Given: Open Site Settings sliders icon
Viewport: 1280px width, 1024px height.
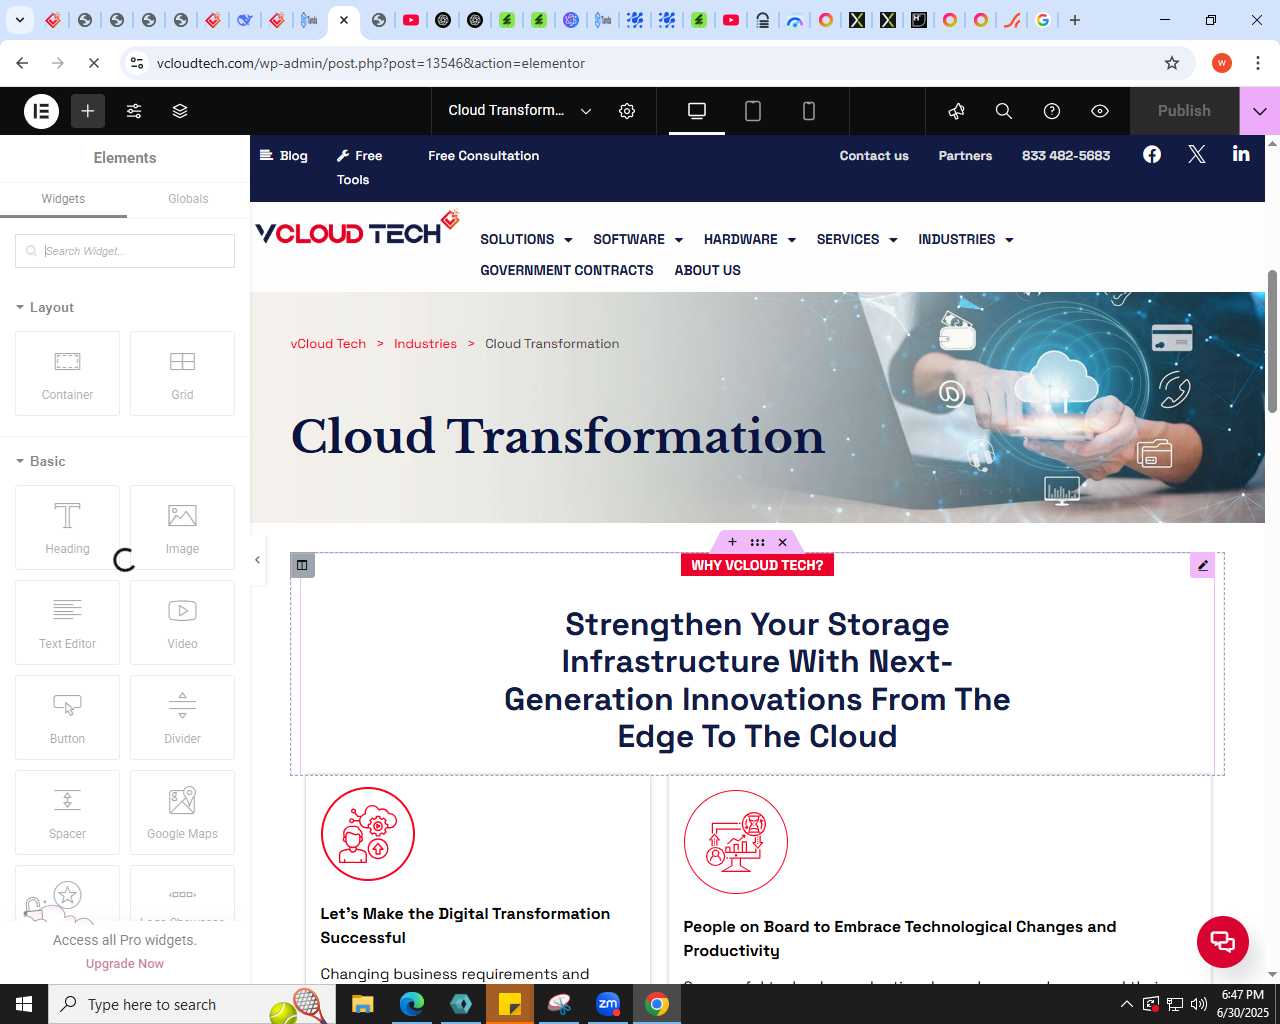Looking at the screenshot, I should pyautogui.click(x=134, y=111).
